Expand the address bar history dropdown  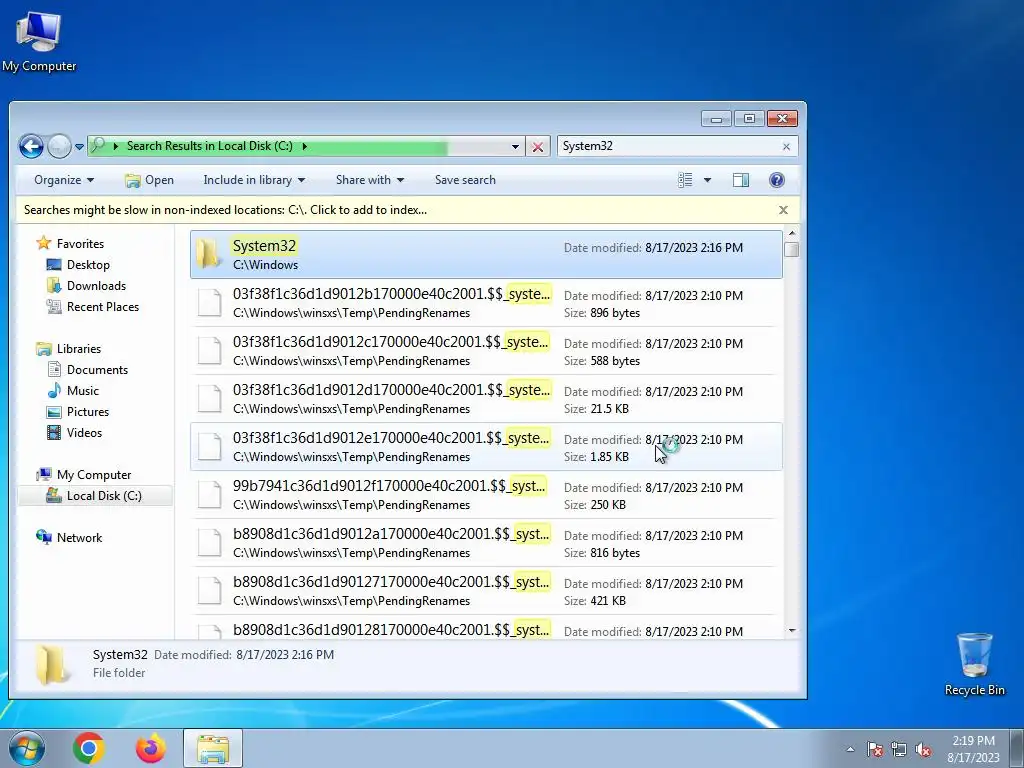click(x=515, y=146)
